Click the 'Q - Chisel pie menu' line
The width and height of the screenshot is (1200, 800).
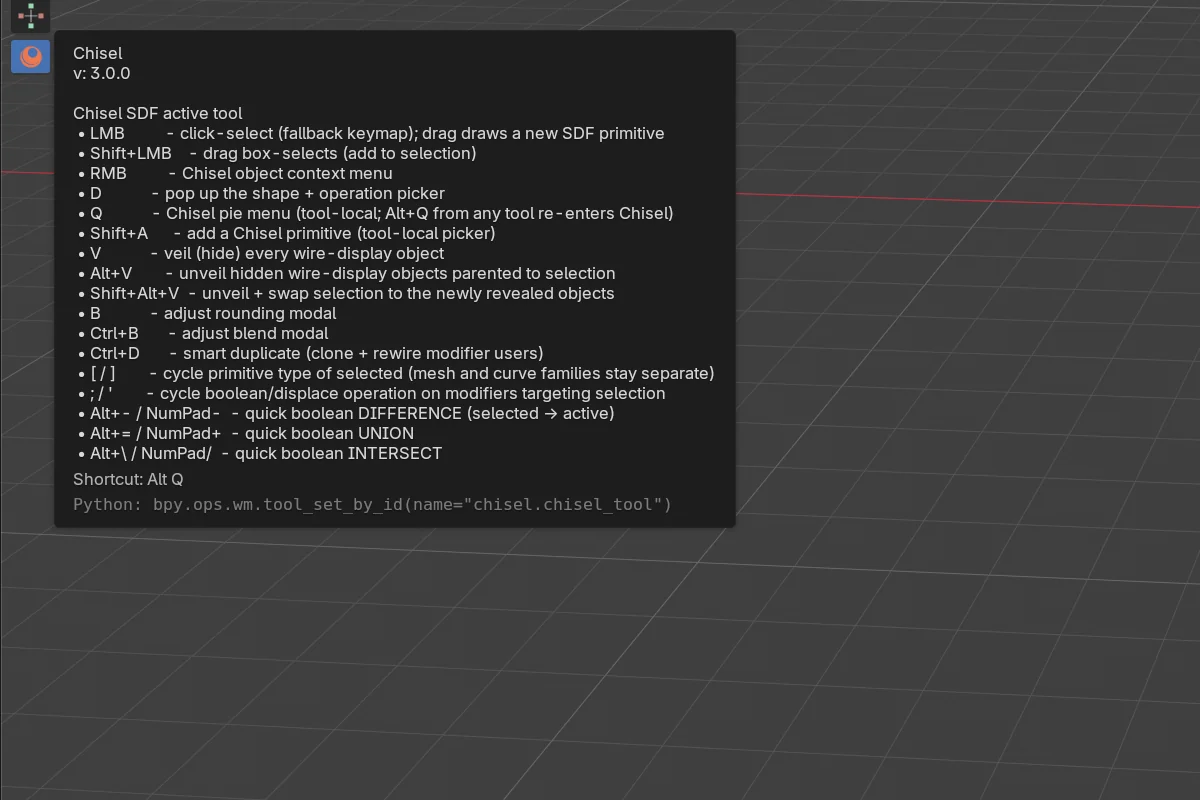pos(376,213)
